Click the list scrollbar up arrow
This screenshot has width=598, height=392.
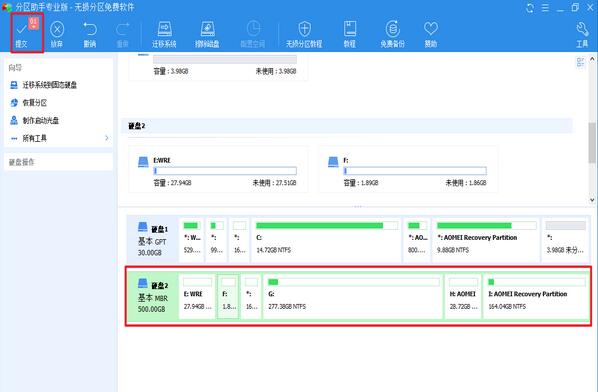coord(592,59)
